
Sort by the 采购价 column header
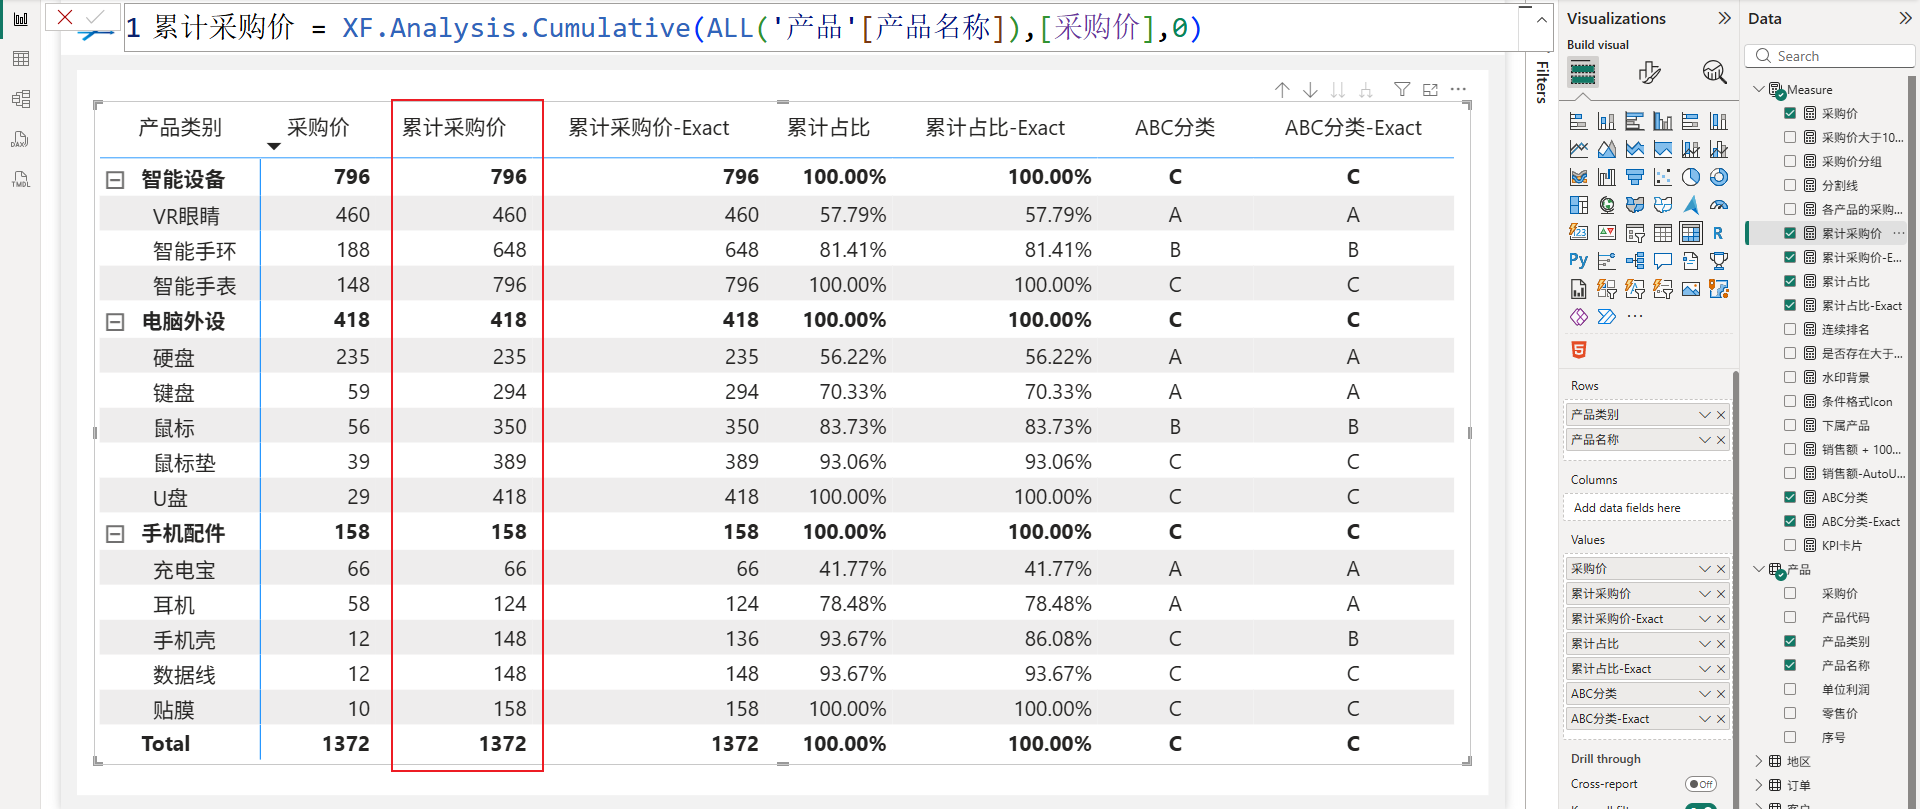(318, 128)
